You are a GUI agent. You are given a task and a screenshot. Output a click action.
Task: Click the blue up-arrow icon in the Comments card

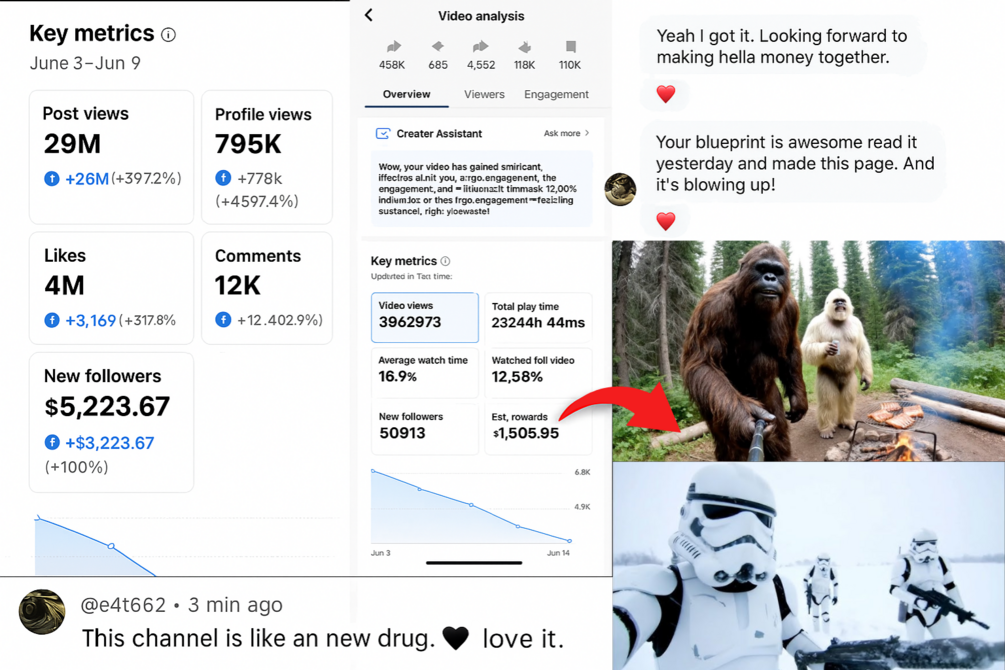pos(223,319)
